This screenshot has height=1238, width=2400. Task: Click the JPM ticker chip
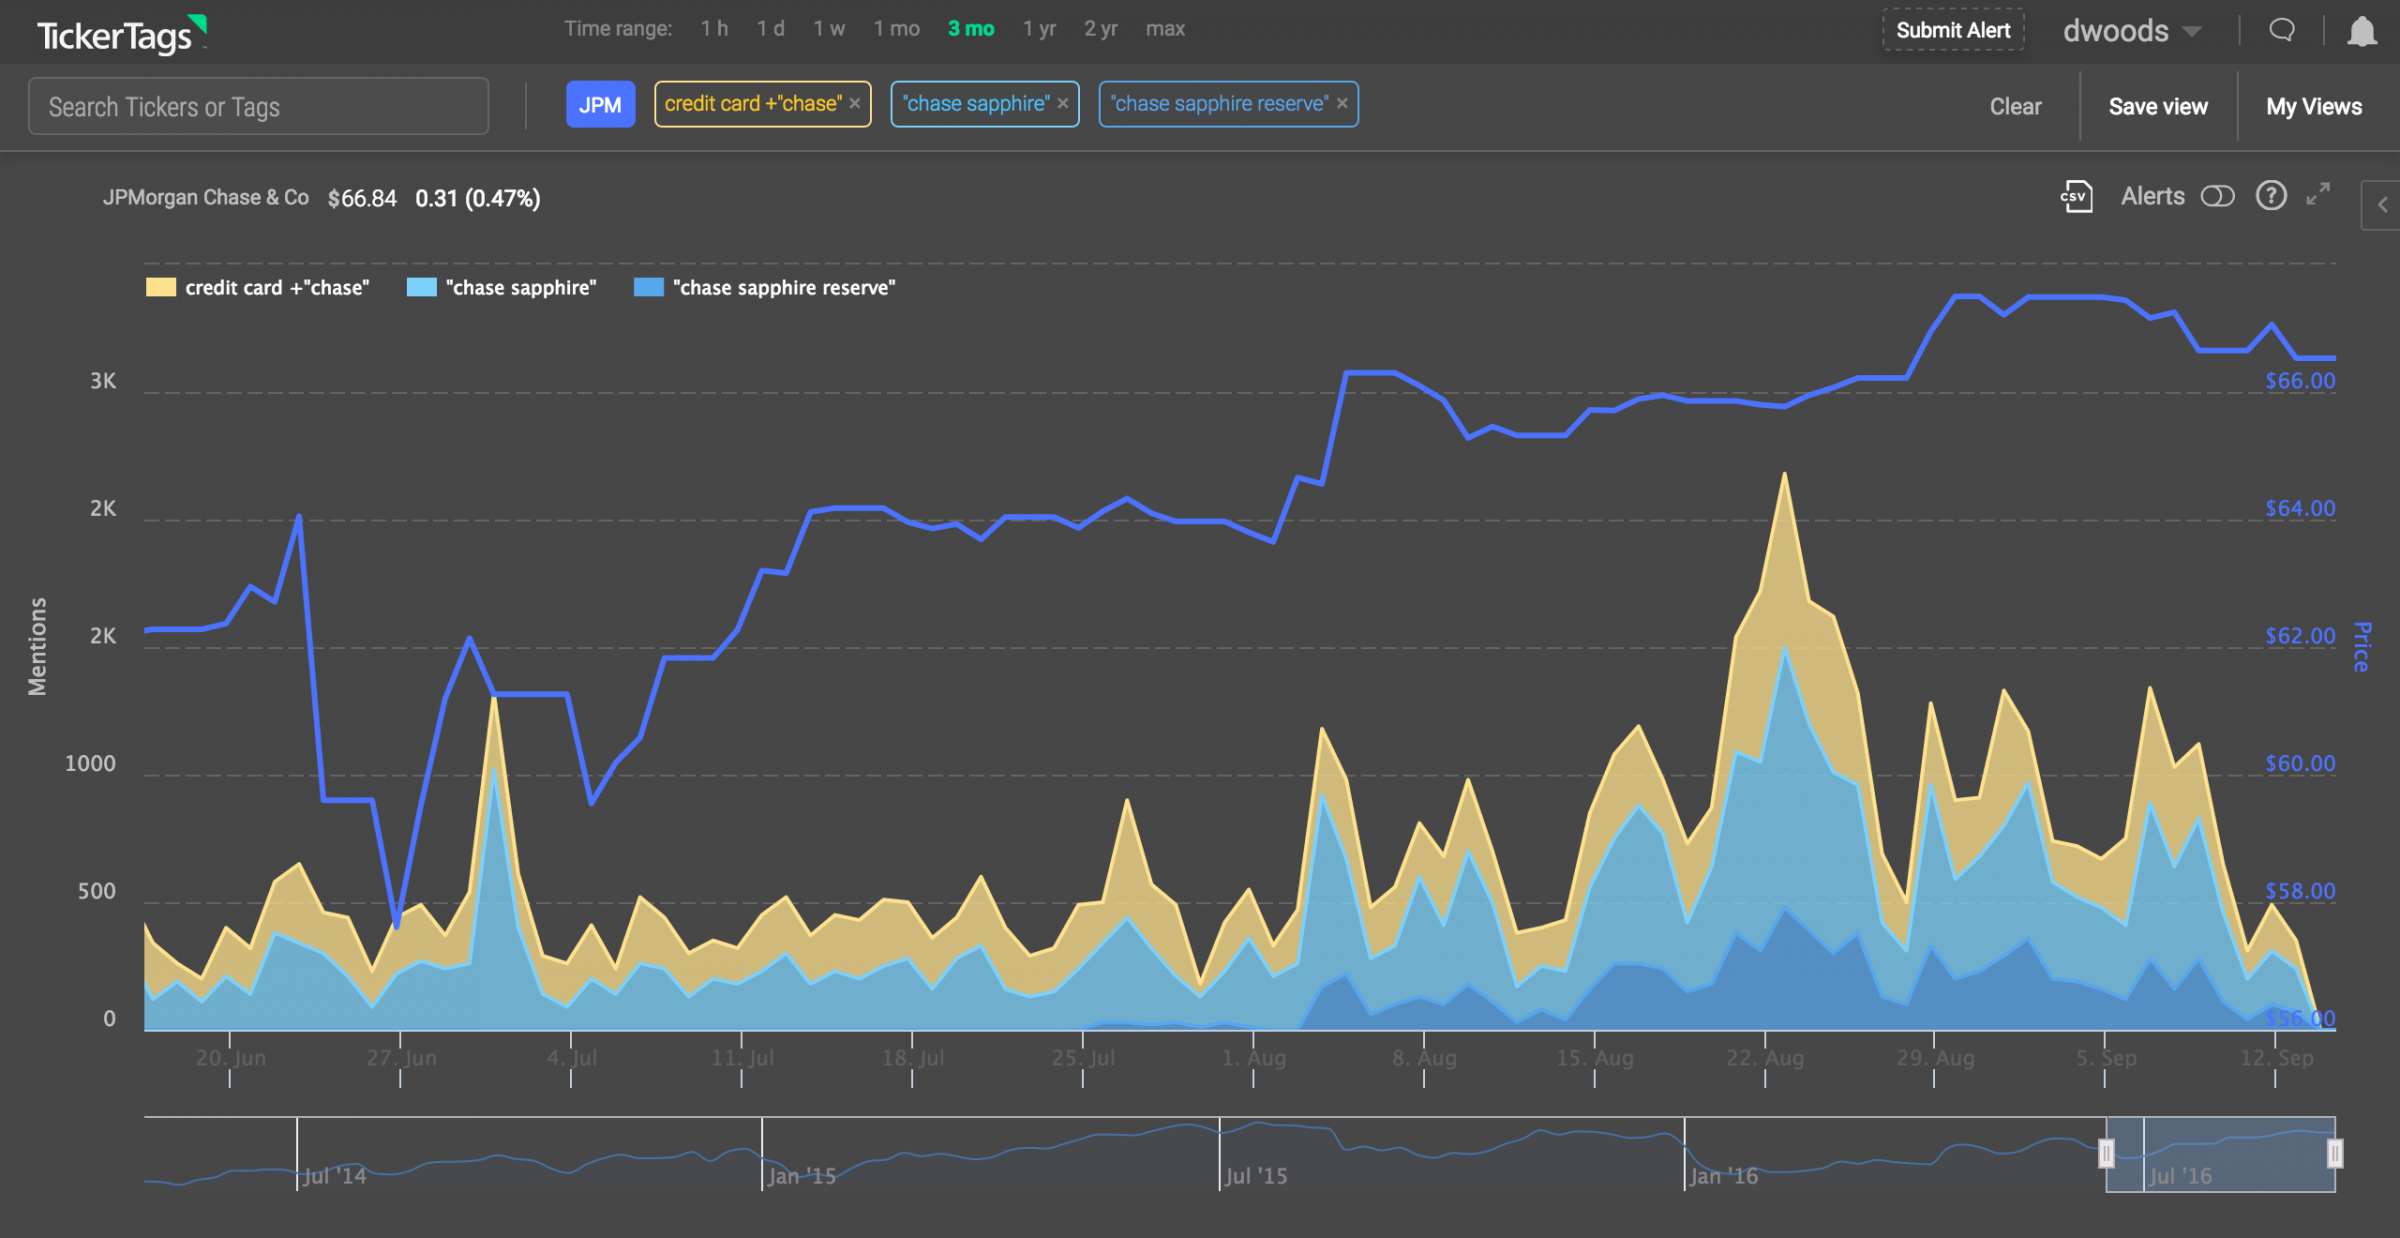600,104
